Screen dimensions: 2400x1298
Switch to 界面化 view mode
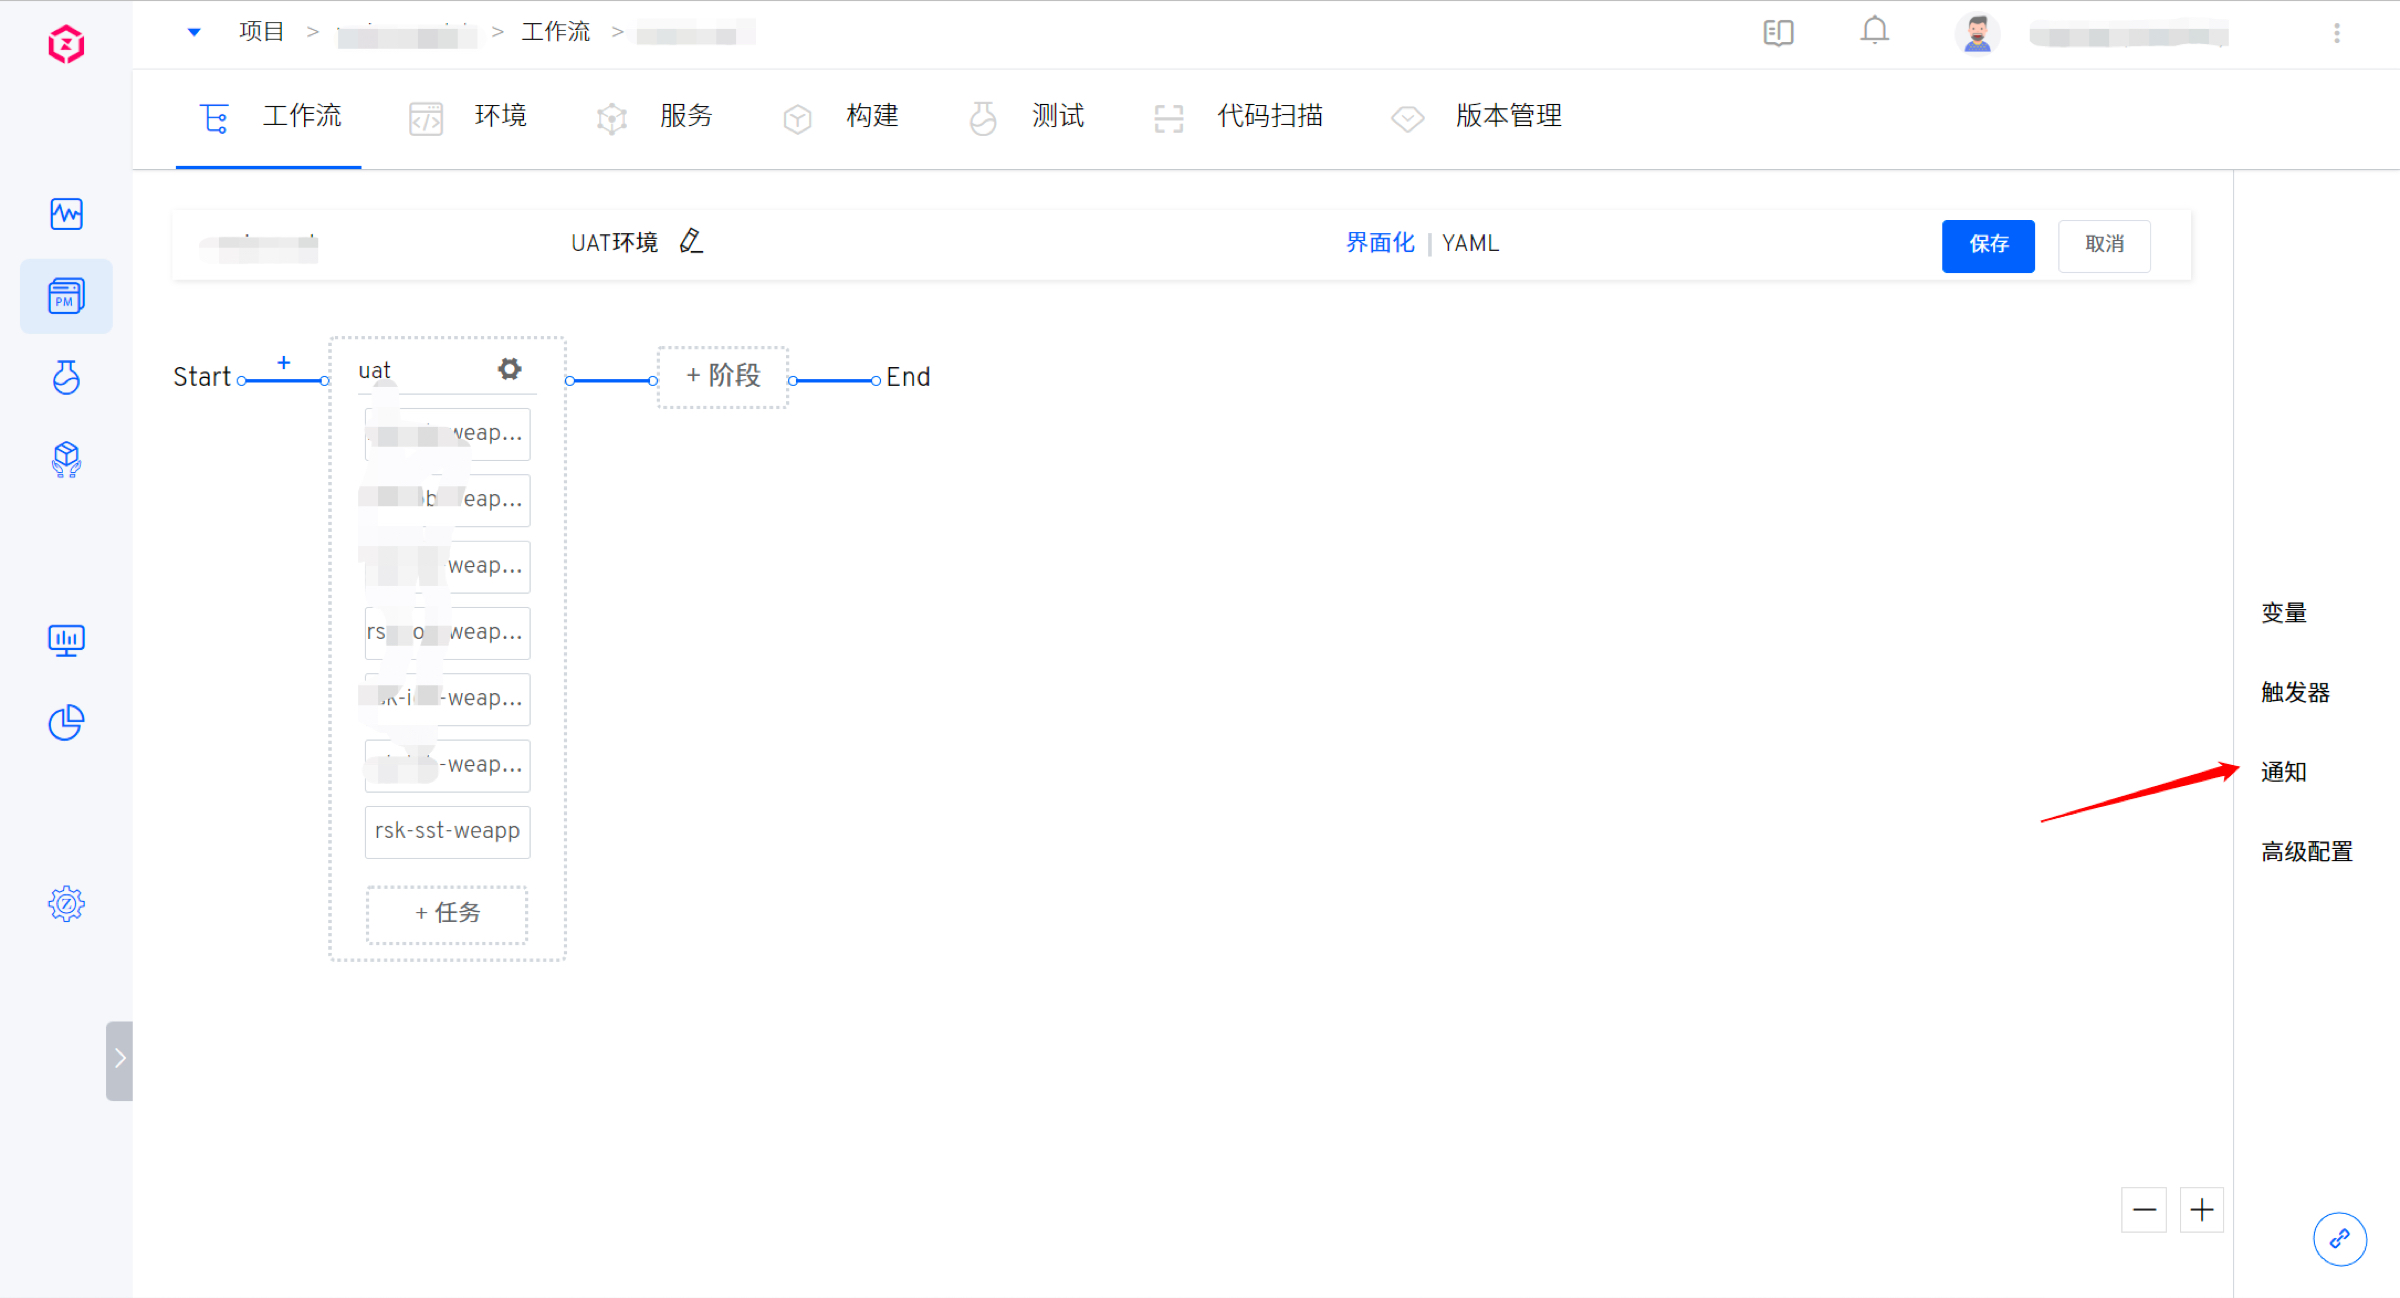(1380, 243)
